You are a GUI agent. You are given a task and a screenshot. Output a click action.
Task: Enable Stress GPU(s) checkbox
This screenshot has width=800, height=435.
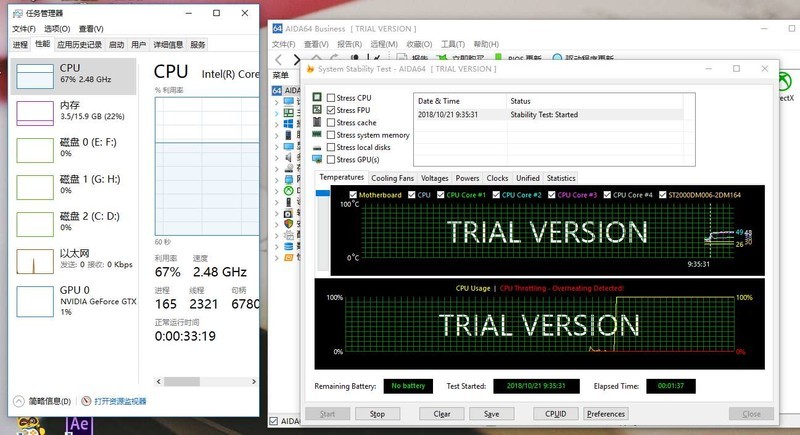tap(331, 160)
